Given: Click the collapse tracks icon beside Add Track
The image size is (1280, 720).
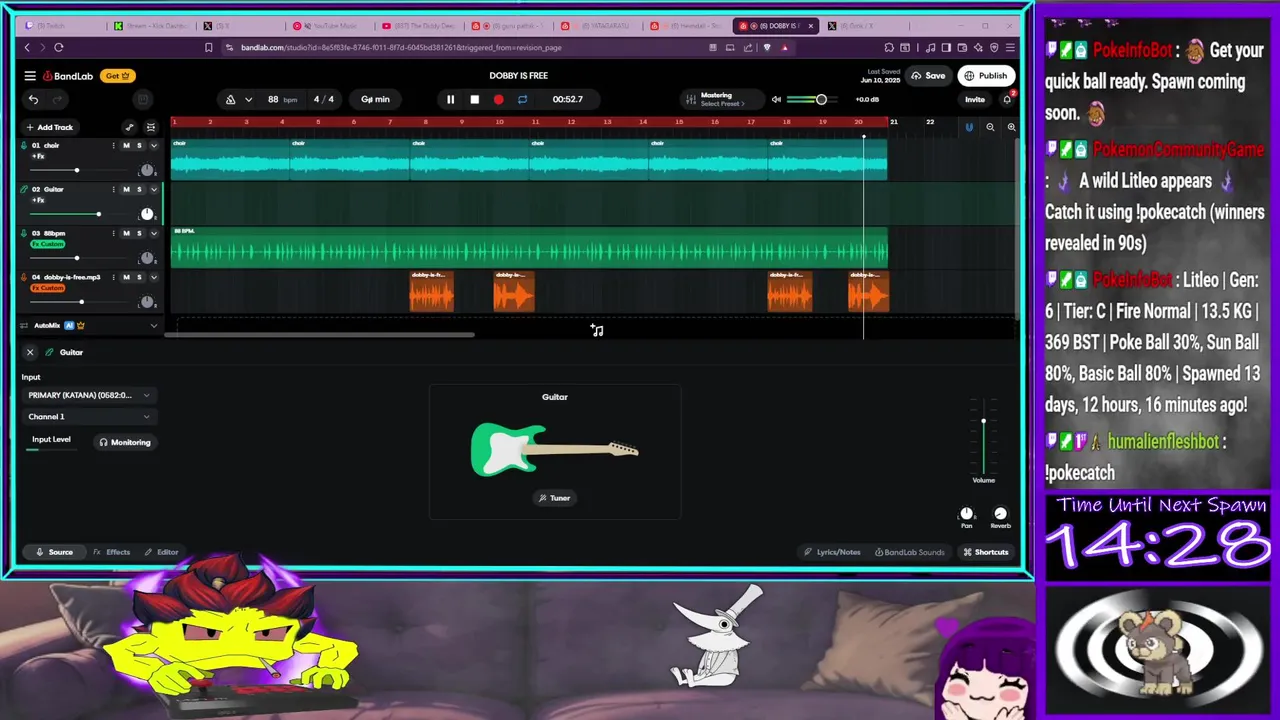Looking at the screenshot, I should (151, 127).
